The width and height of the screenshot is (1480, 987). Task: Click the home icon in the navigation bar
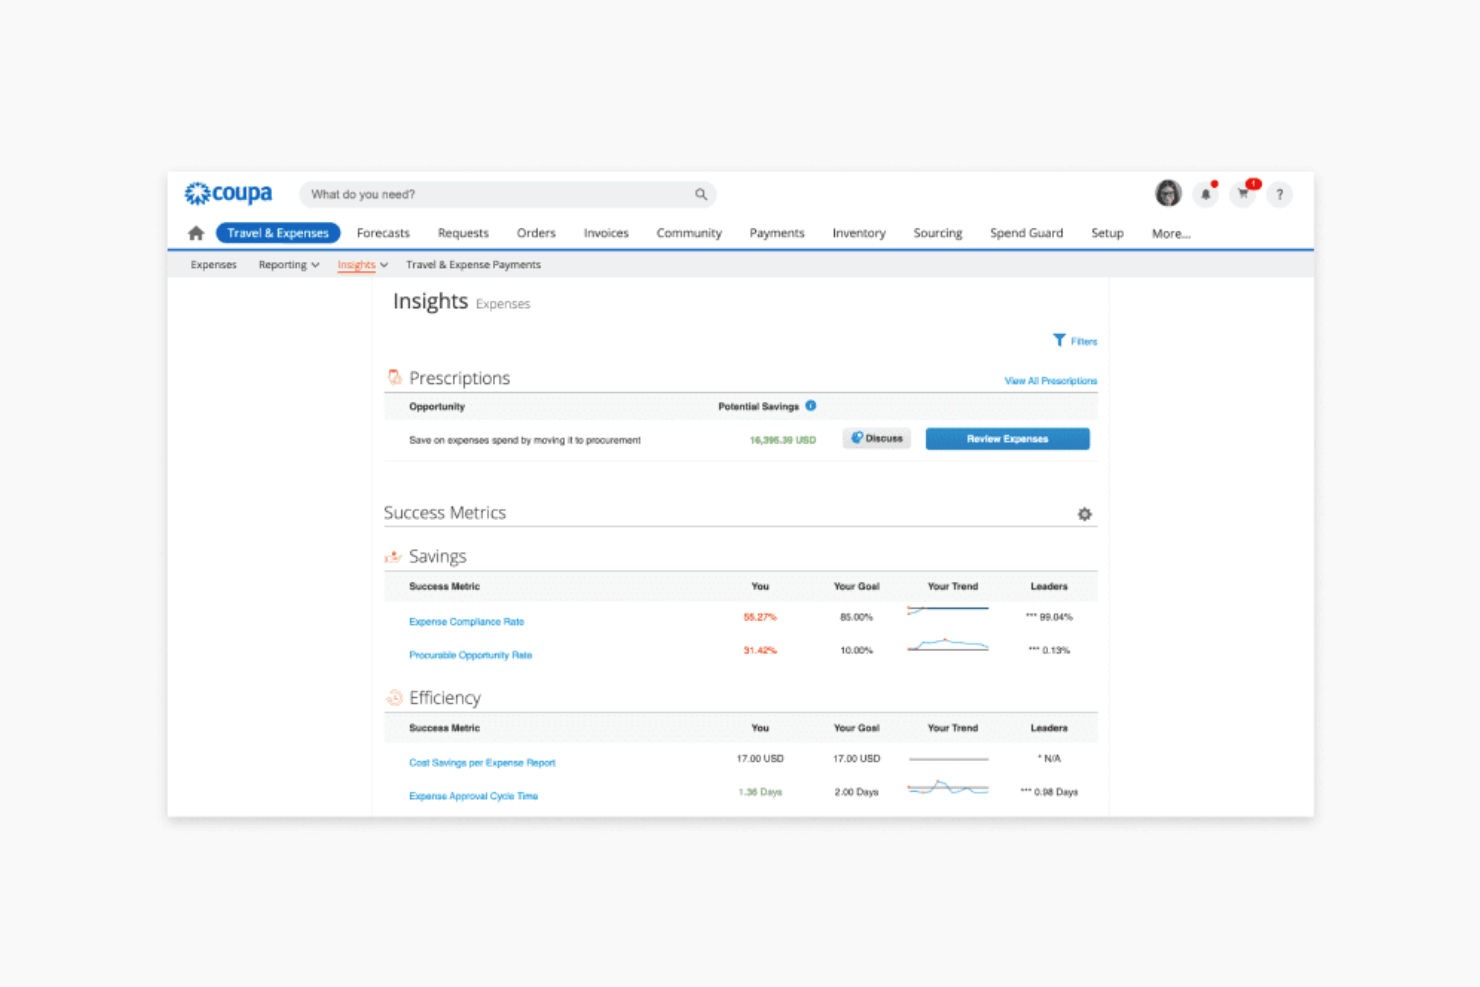coord(196,232)
